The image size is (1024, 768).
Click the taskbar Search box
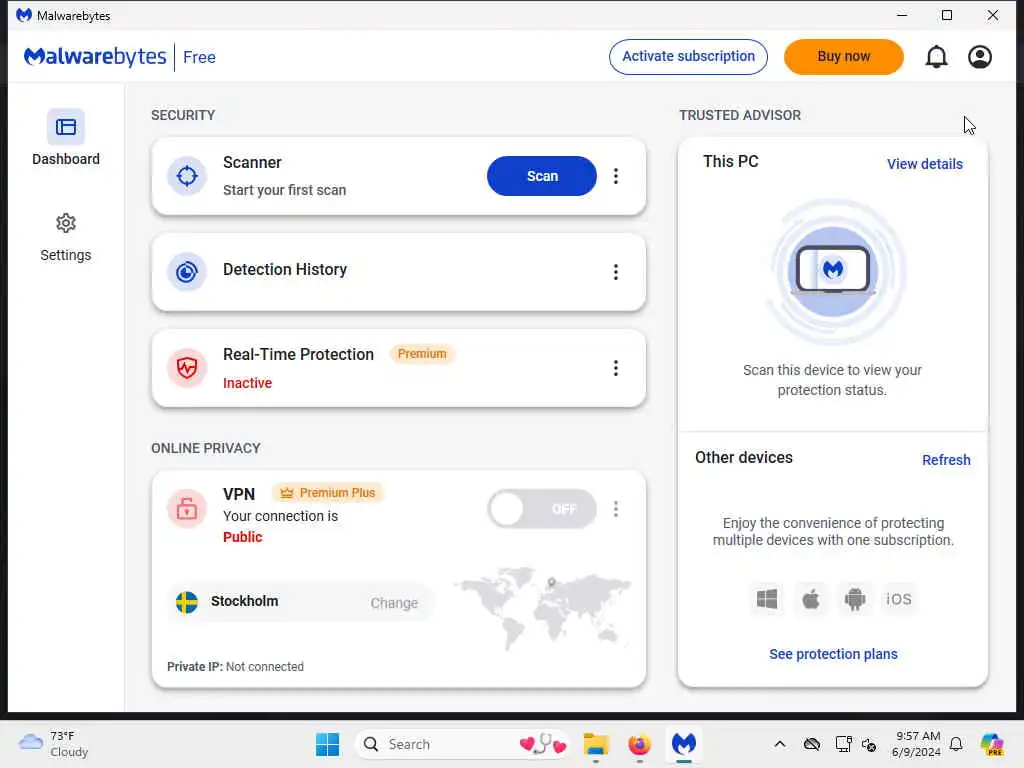pos(462,744)
